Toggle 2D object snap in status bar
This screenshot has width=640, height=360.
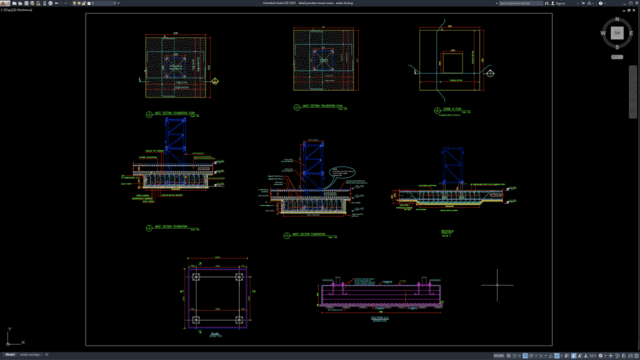point(557,356)
